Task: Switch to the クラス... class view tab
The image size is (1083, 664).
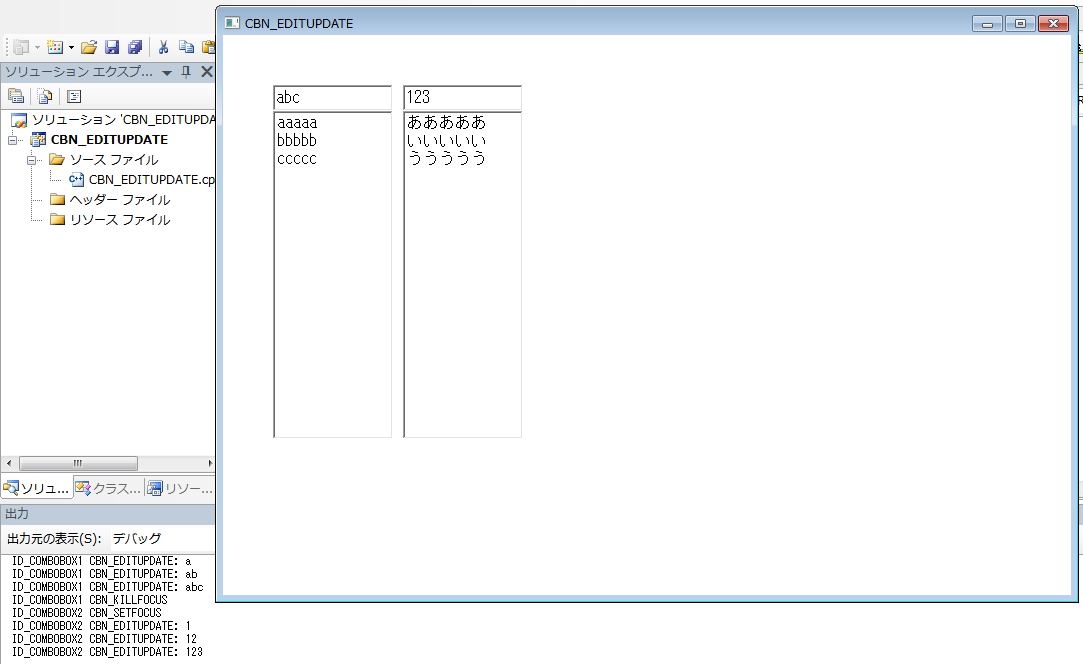Action: (108, 488)
